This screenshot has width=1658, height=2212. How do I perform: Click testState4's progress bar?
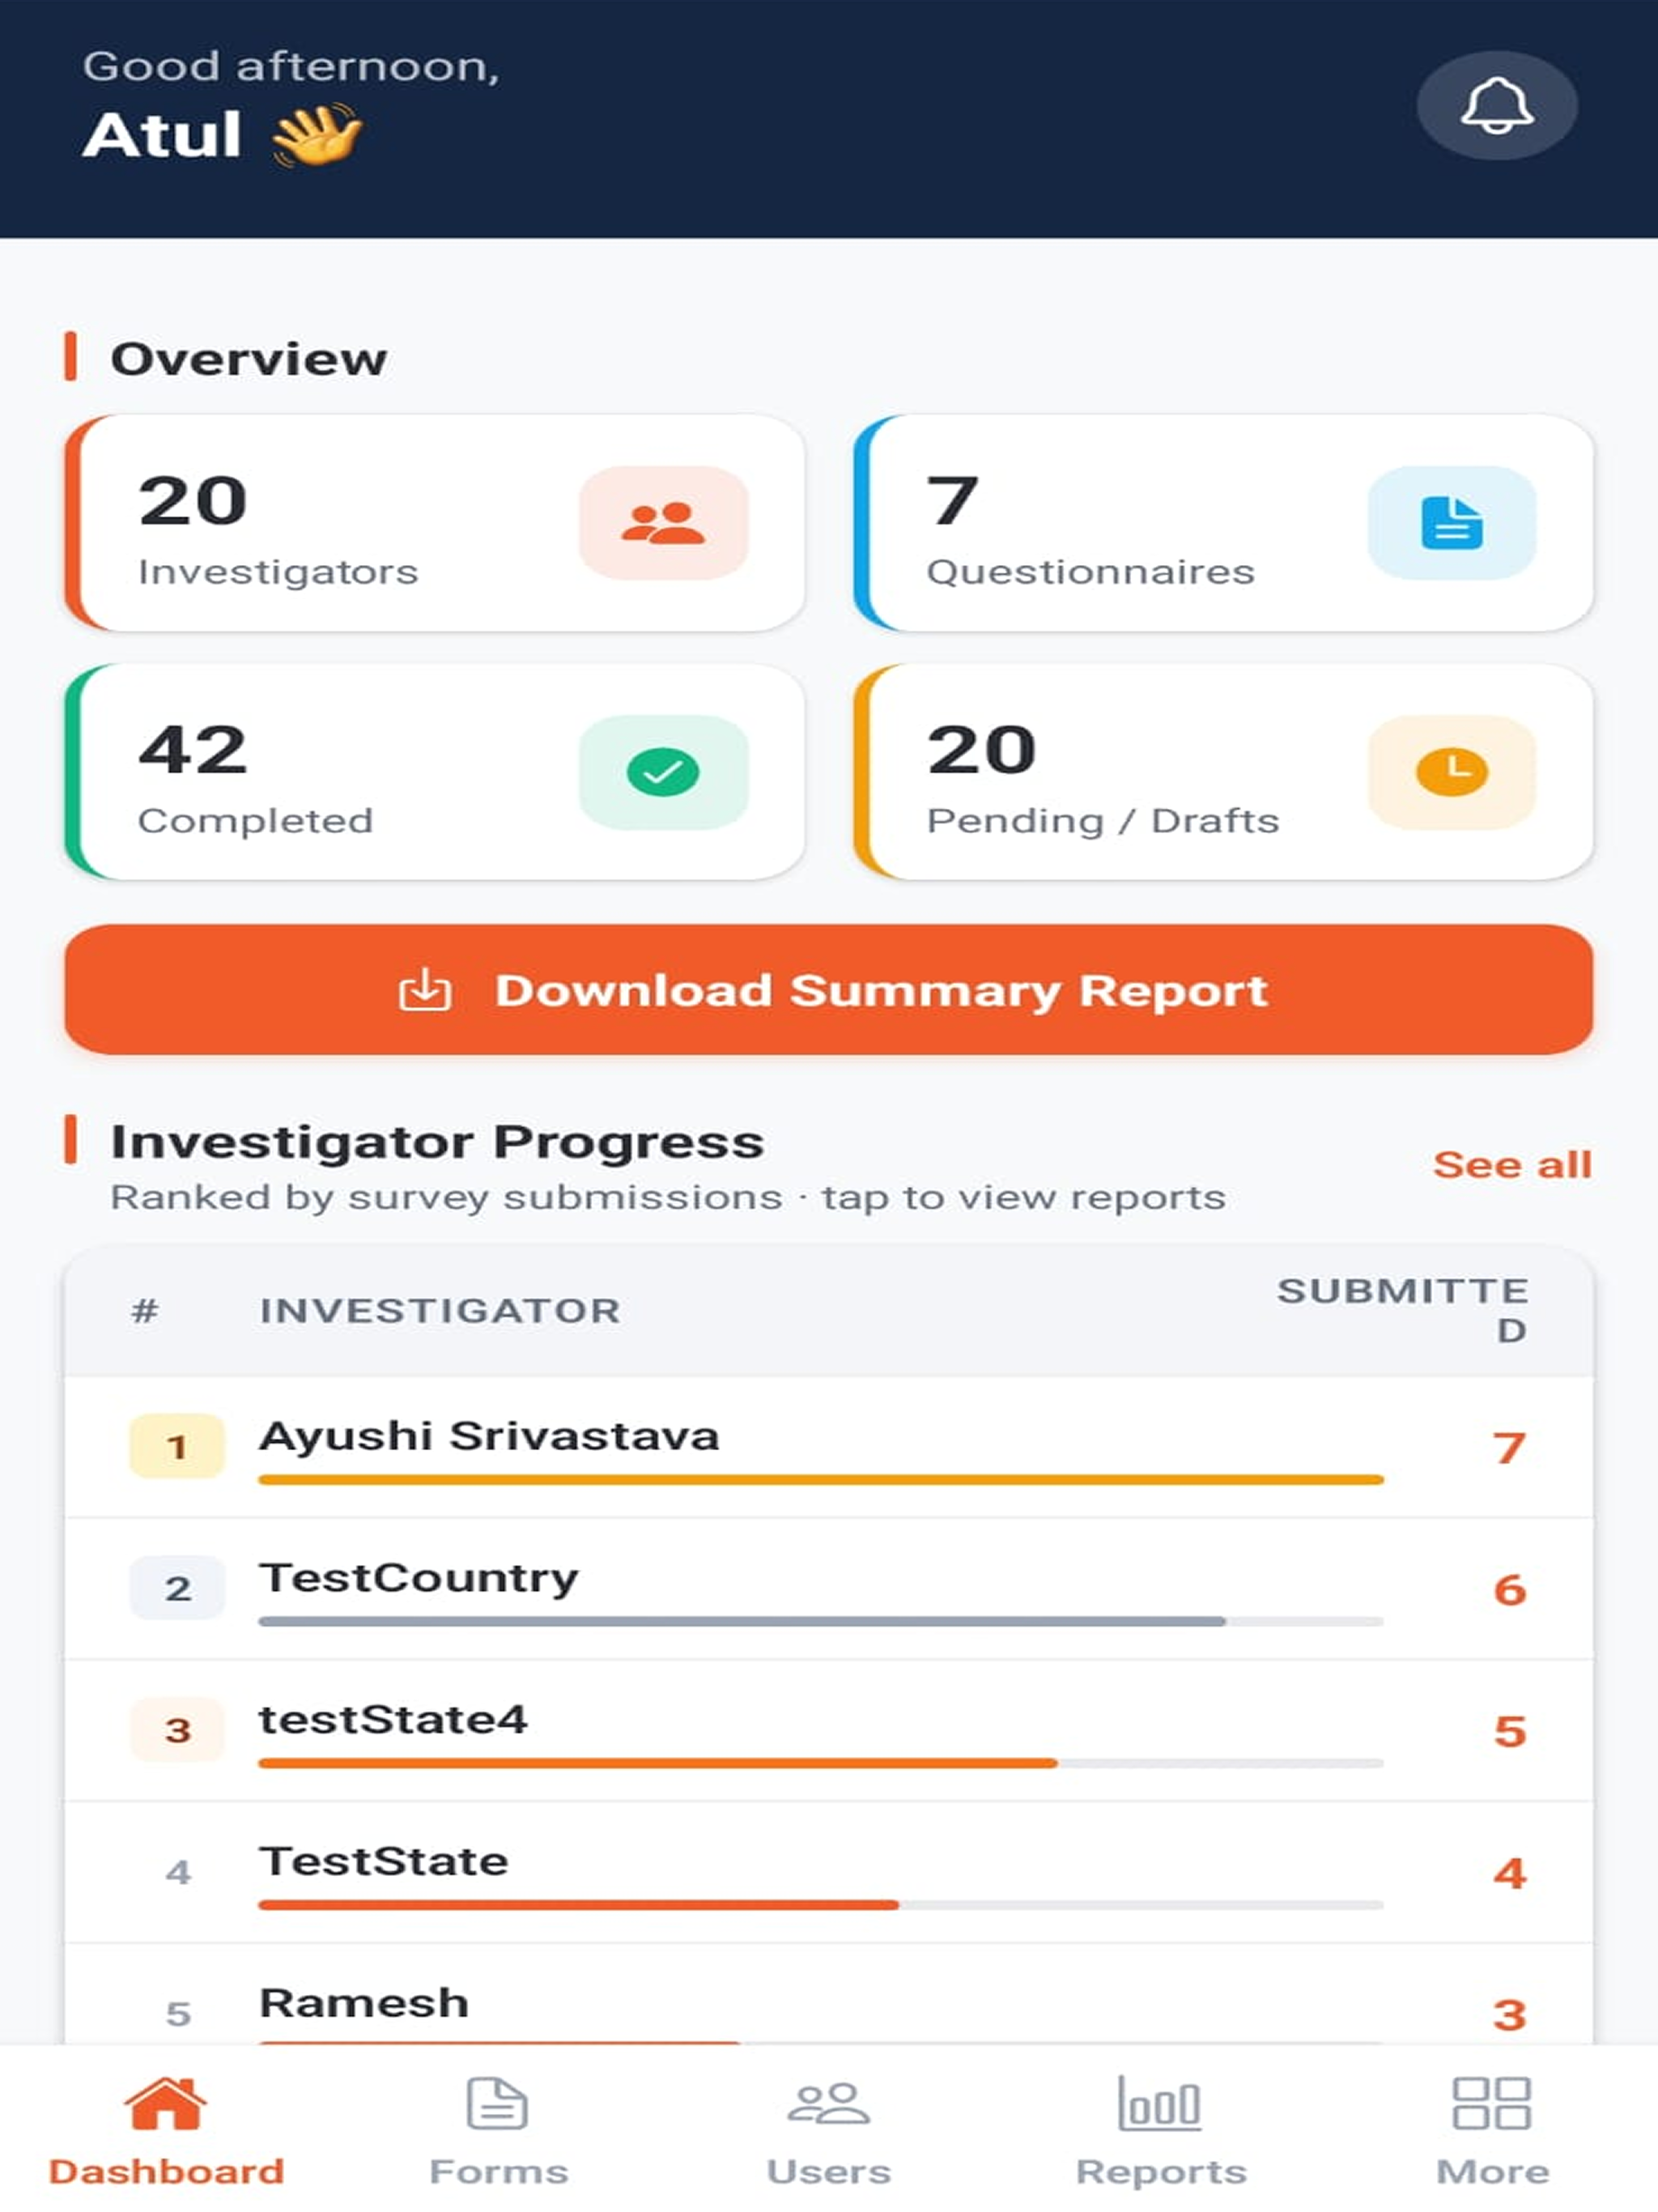coord(821,1764)
